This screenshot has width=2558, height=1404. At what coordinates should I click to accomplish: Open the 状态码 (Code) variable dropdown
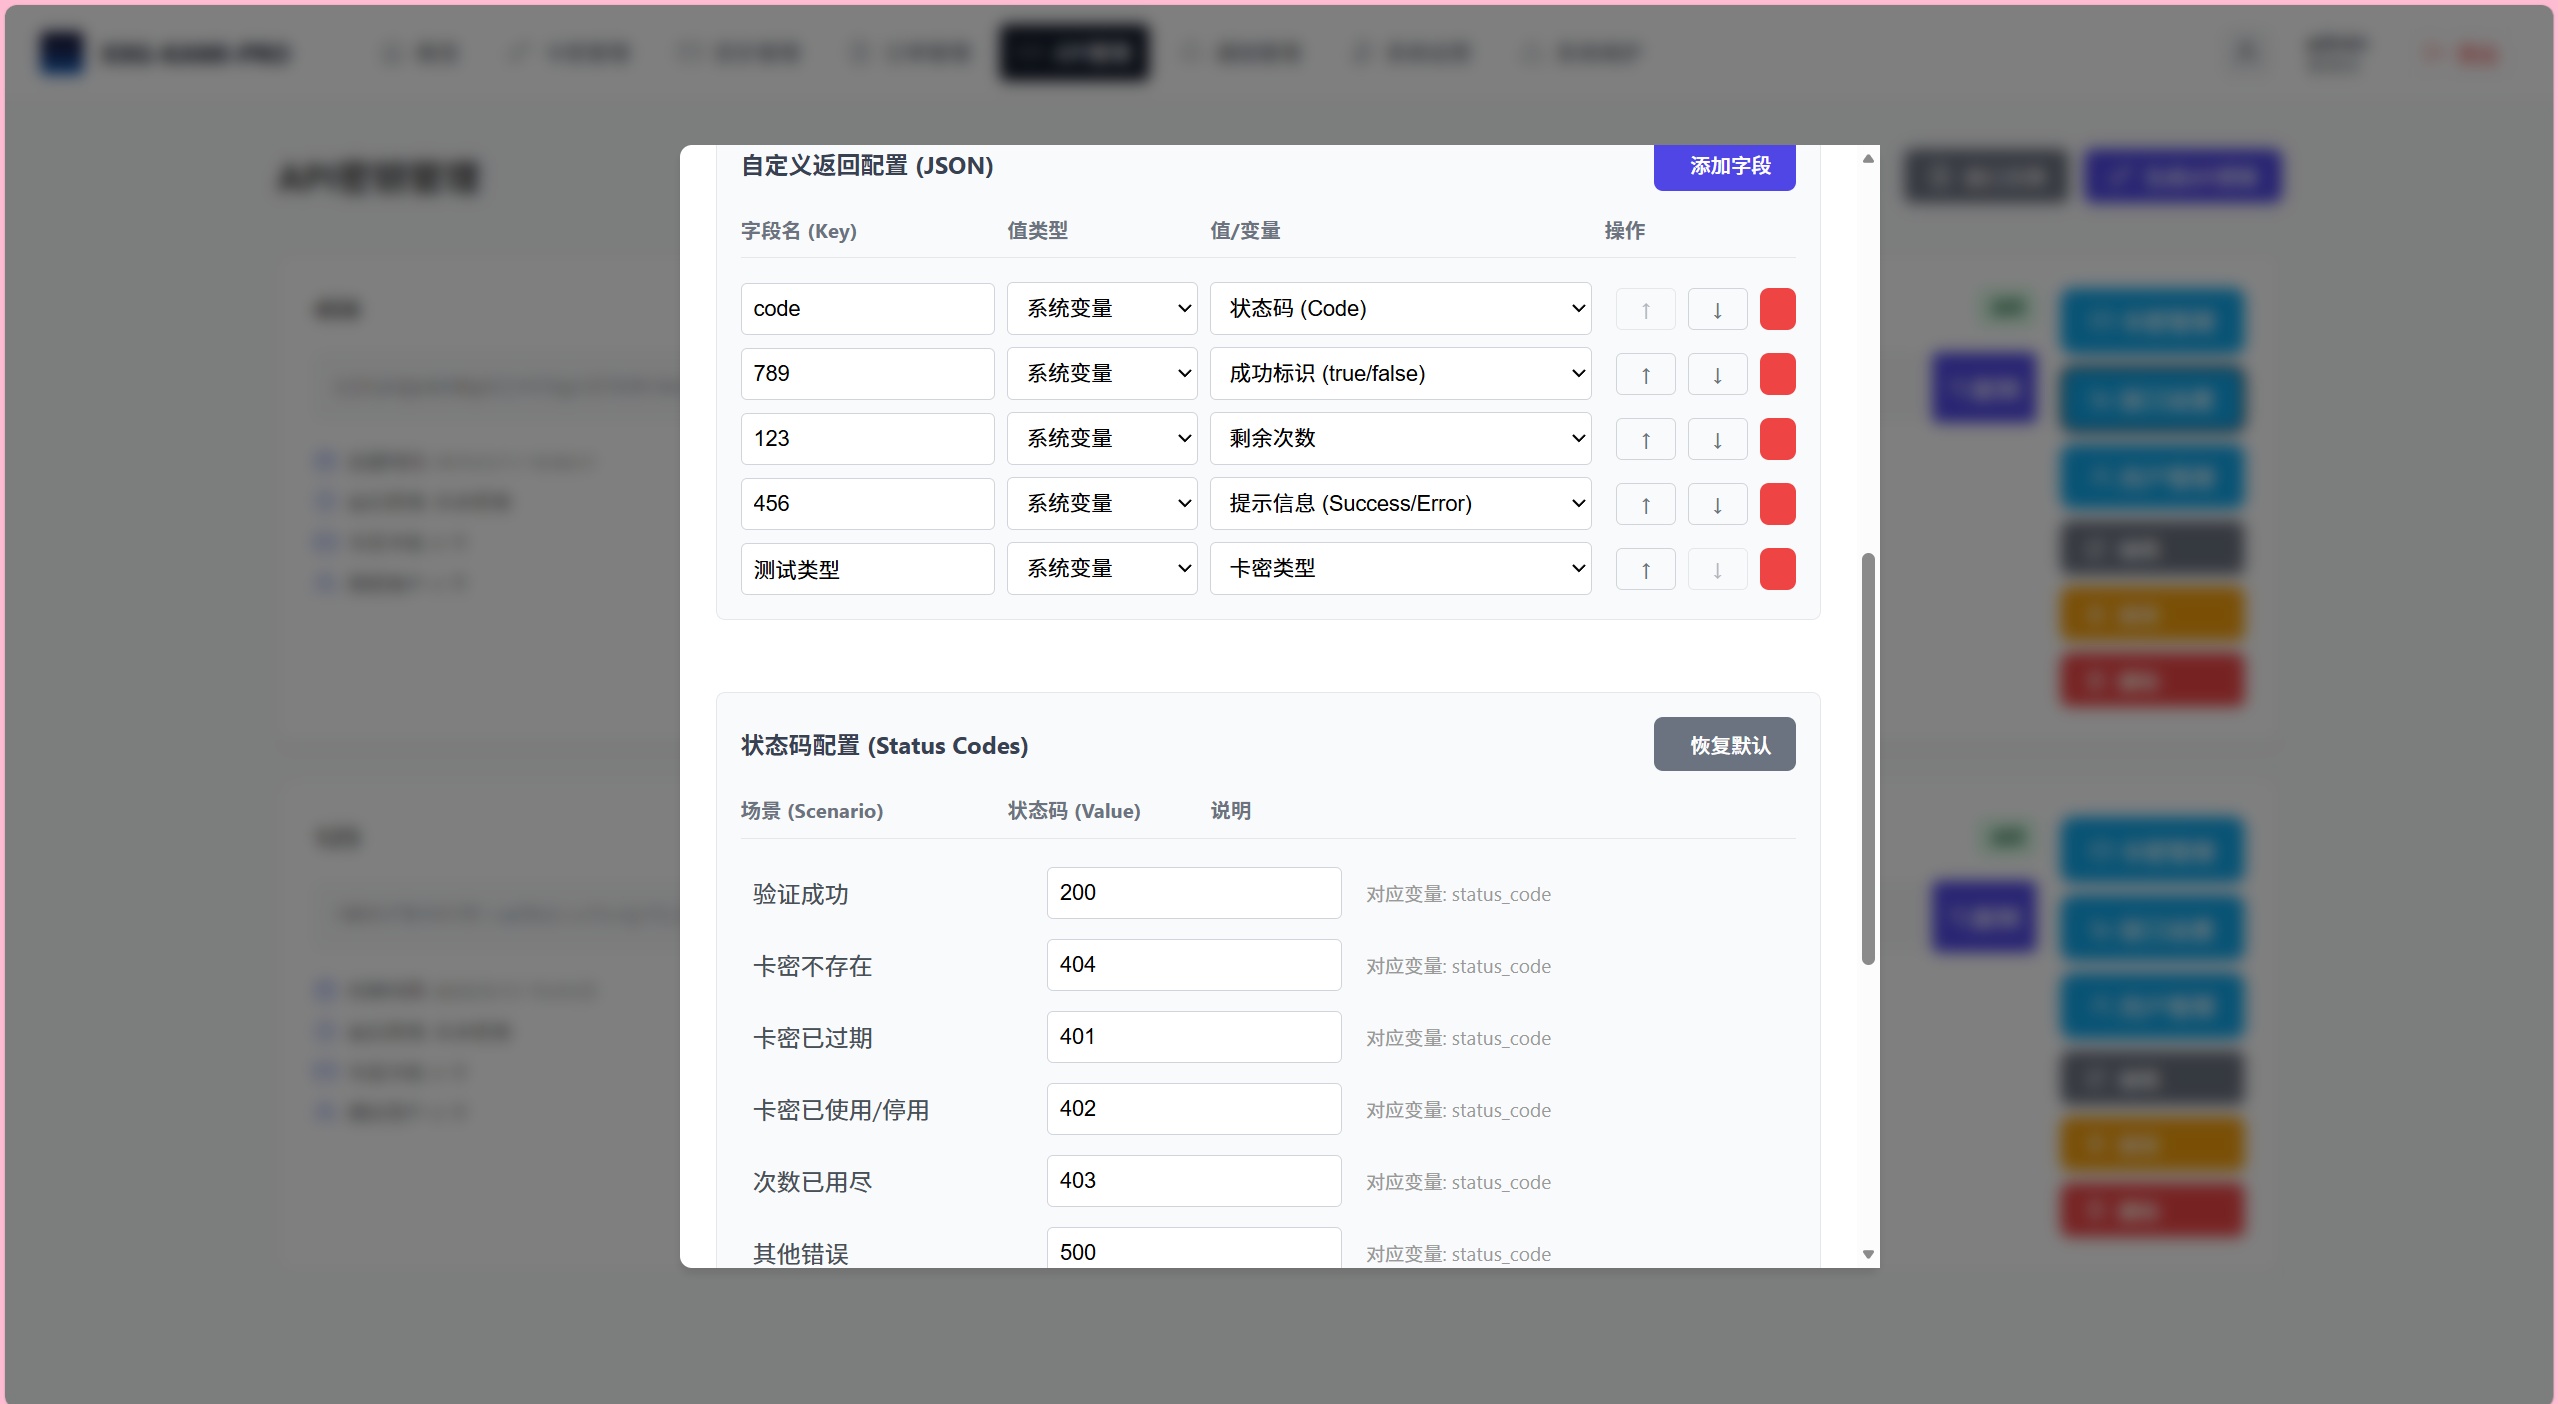1399,308
